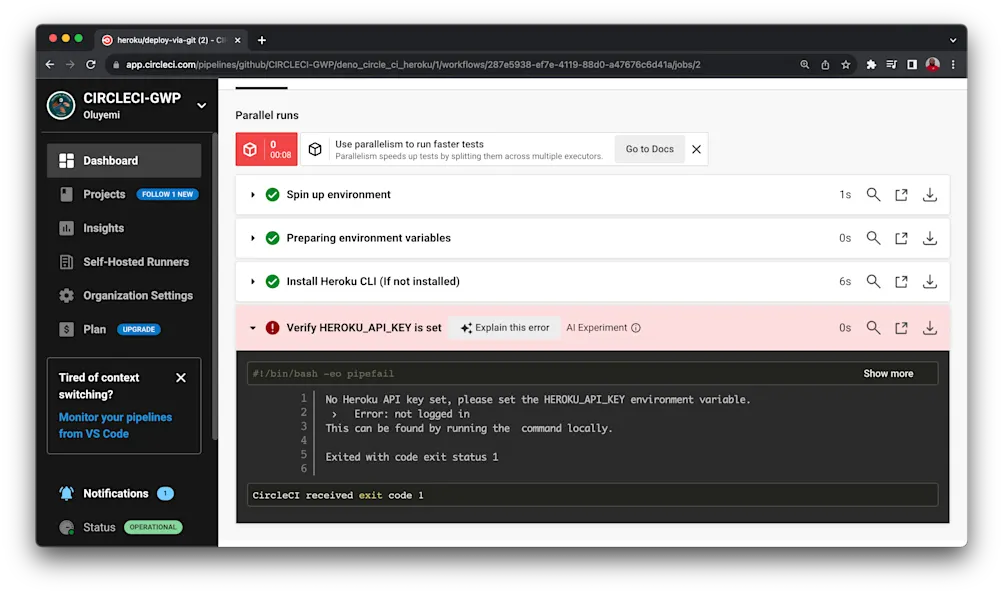Expand the Spin up environment step
This screenshot has width=1003, height=594.
coord(252,194)
